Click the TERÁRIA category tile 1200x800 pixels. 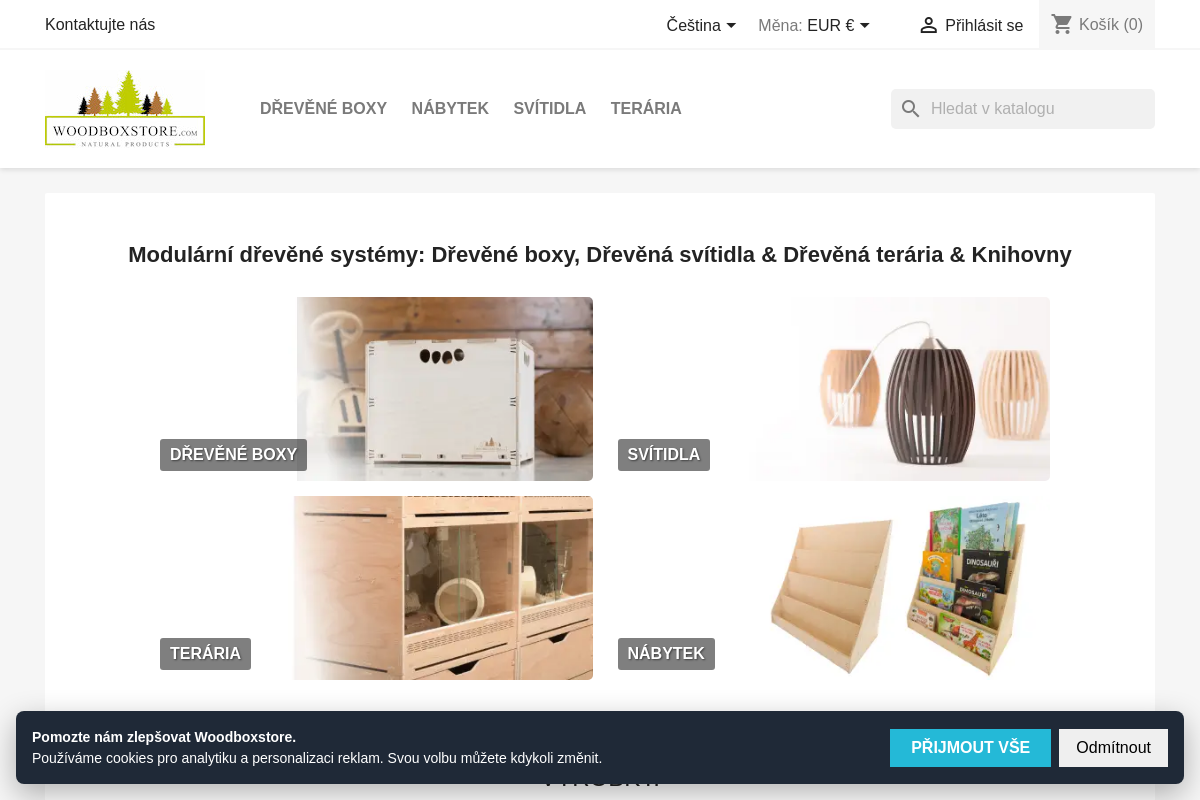(x=205, y=653)
